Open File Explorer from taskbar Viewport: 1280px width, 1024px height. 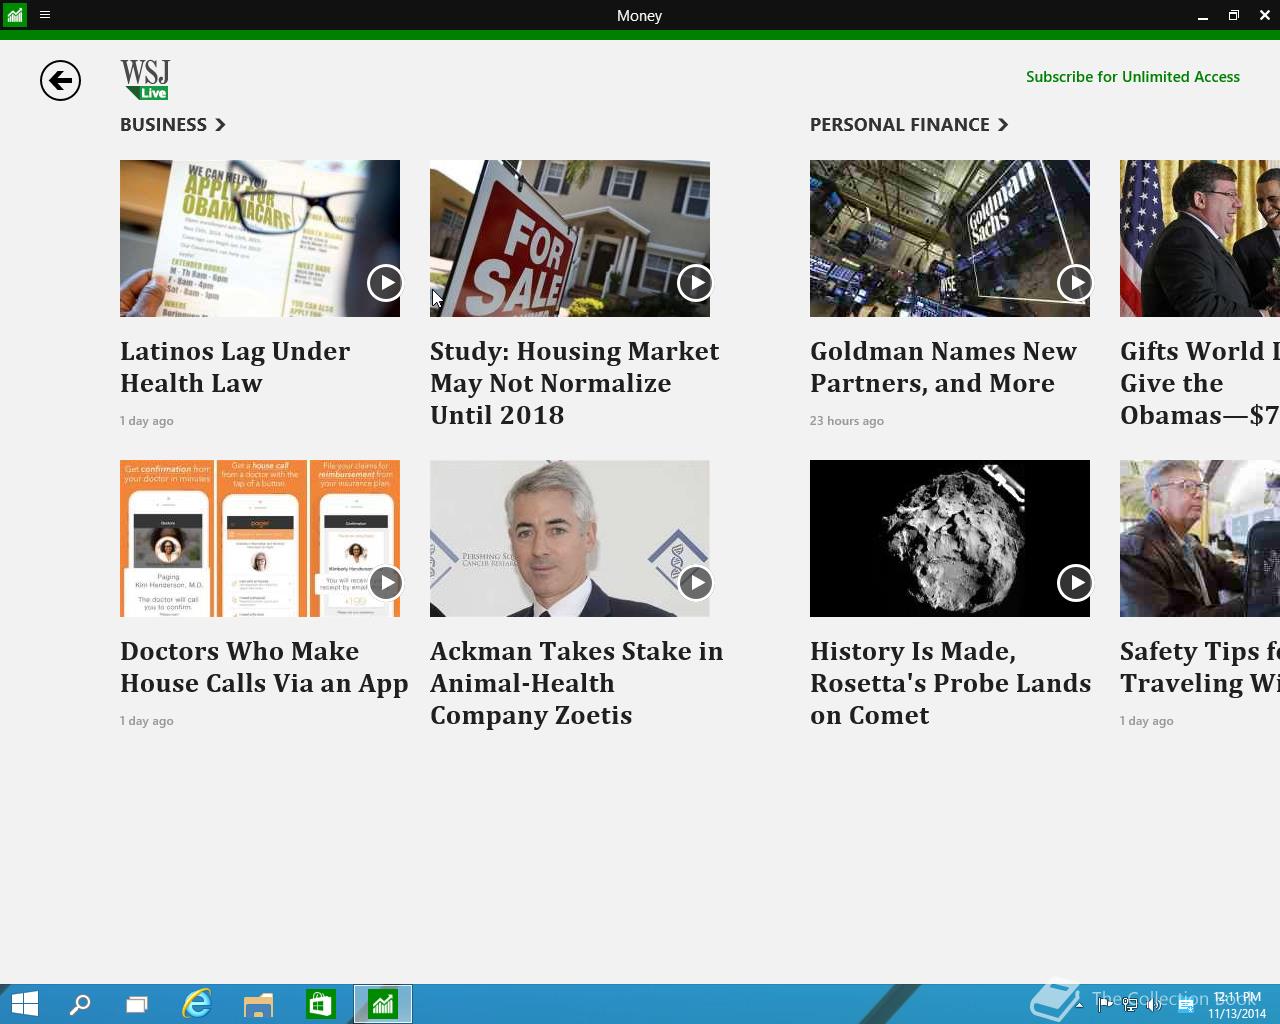click(x=258, y=1004)
